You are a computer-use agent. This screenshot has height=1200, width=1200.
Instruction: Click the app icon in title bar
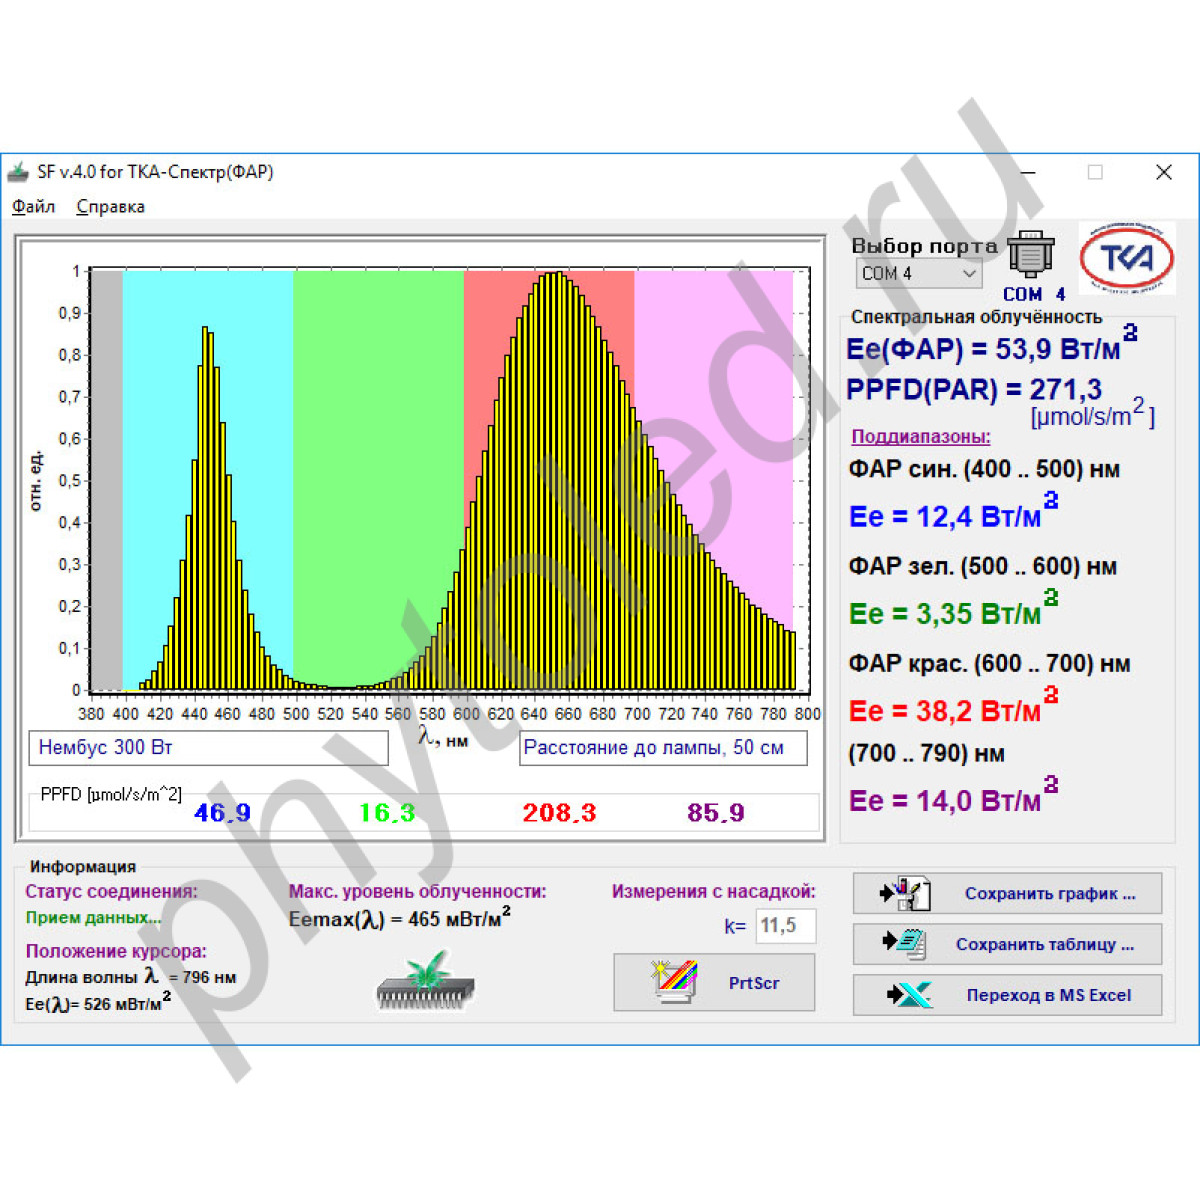[19, 172]
